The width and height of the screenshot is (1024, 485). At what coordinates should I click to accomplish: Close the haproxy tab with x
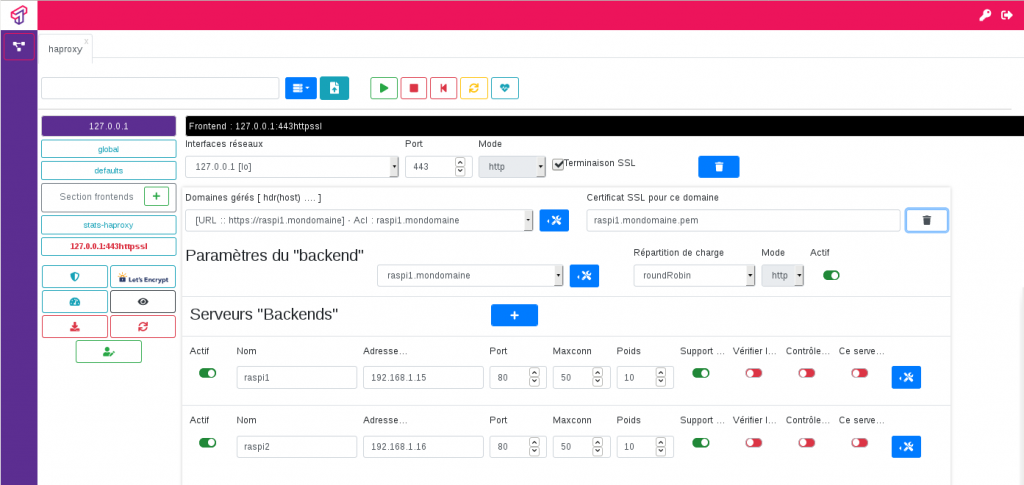pos(86,40)
